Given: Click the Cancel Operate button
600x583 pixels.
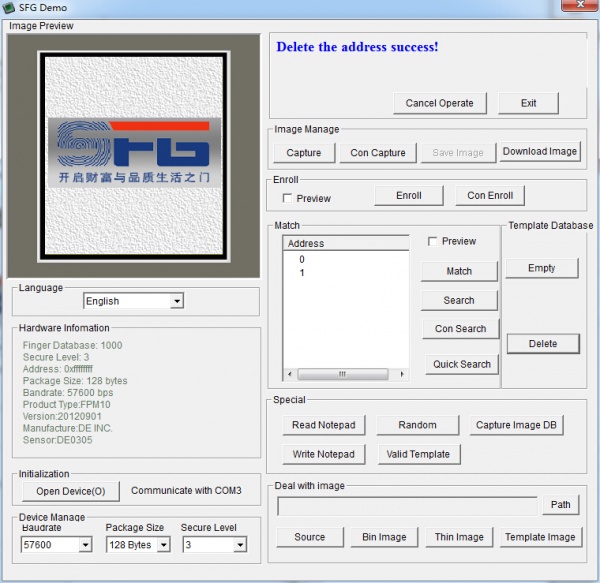Looking at the screenshot, I should [440, 103].
